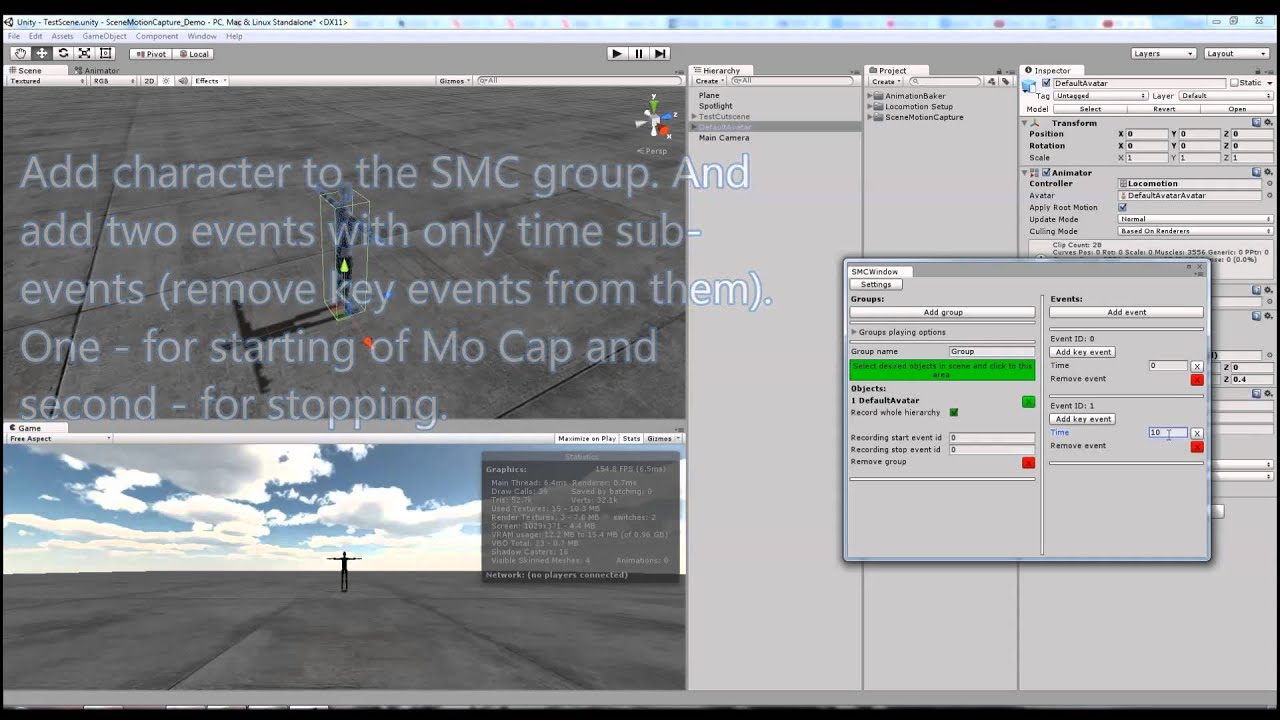
Task: Click Add key event under Event ID 0
Action: pyautogui.click(x=1083, y=352)
